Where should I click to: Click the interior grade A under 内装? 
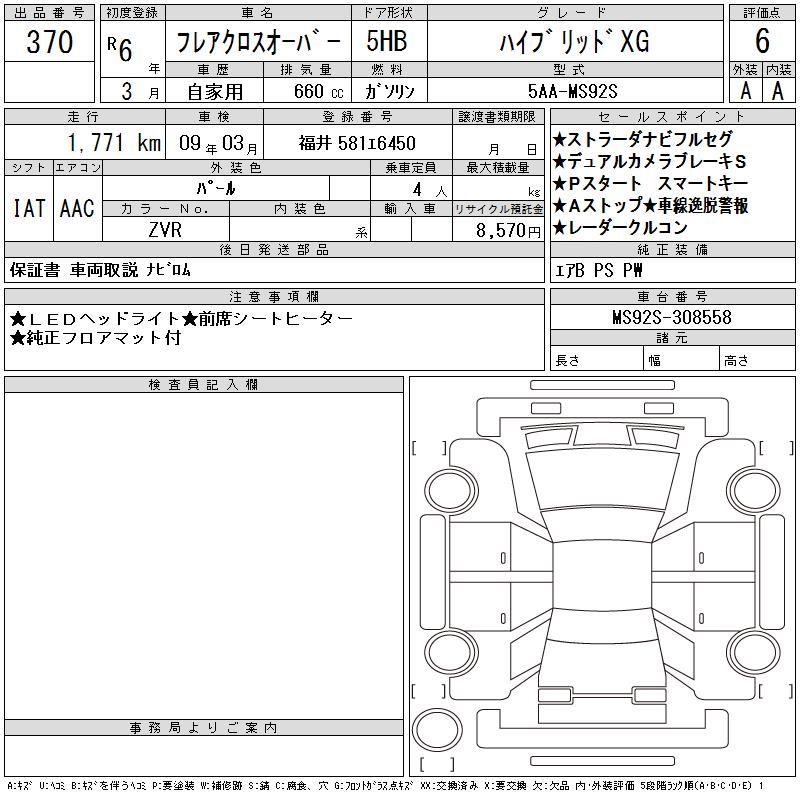pyautogui.click(x=778, y=91)
